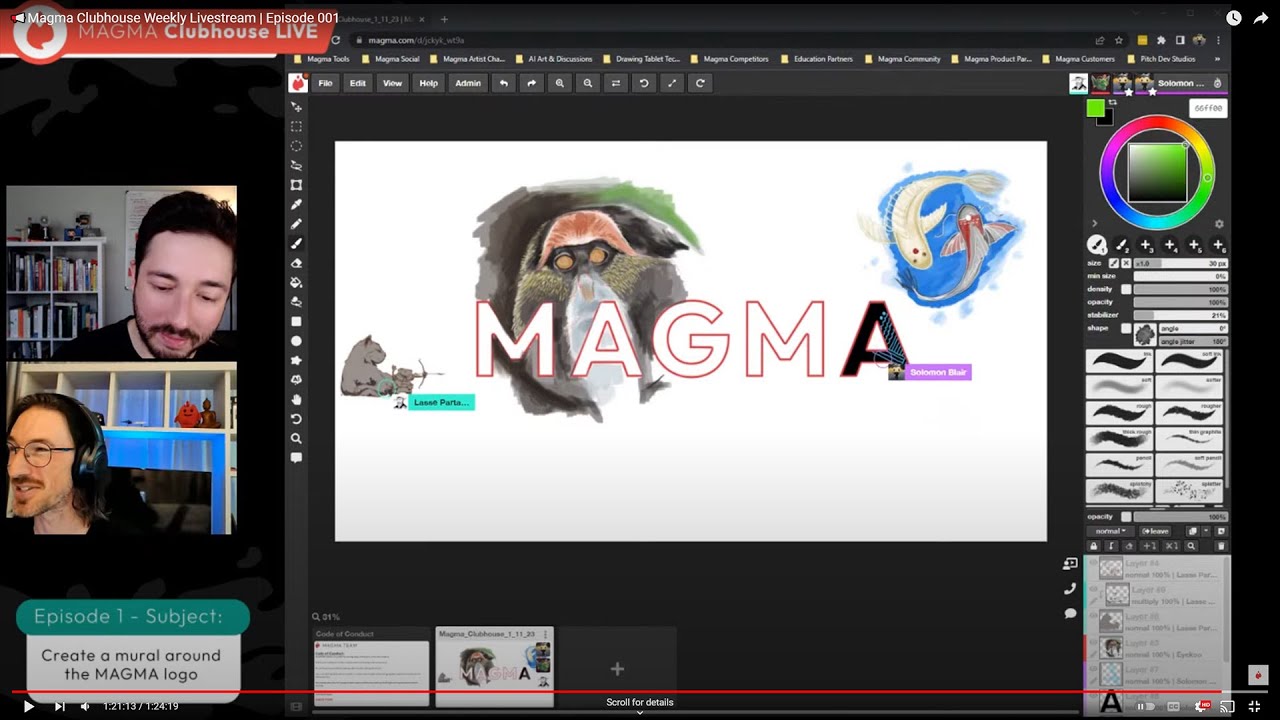The width and height of the screenshot is (1280, 720).
Task: Zoom out using top toolbar magnifier
Action: [x=587, y=83]
